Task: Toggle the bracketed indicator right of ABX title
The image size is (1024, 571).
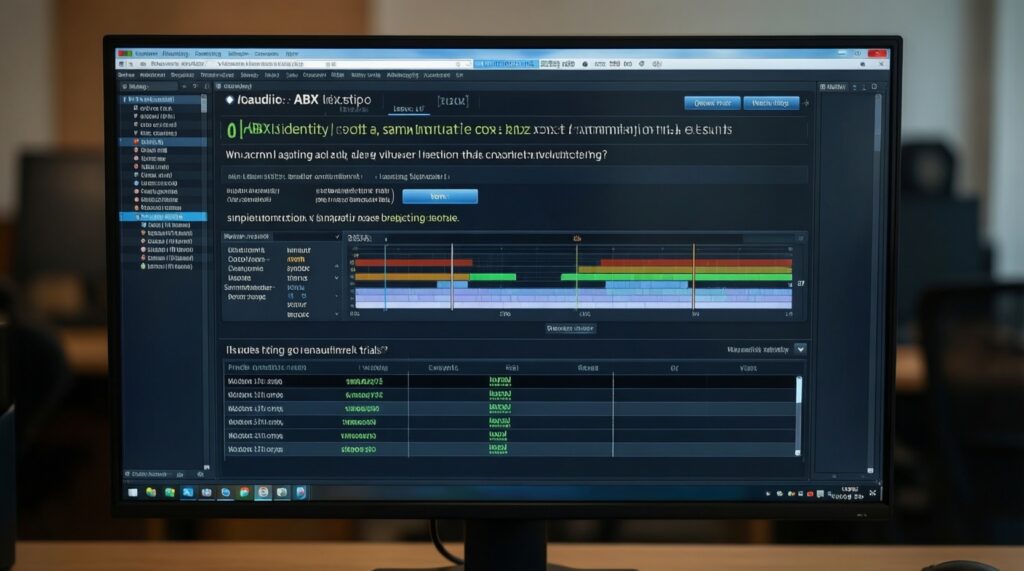Action: [452, 102]
